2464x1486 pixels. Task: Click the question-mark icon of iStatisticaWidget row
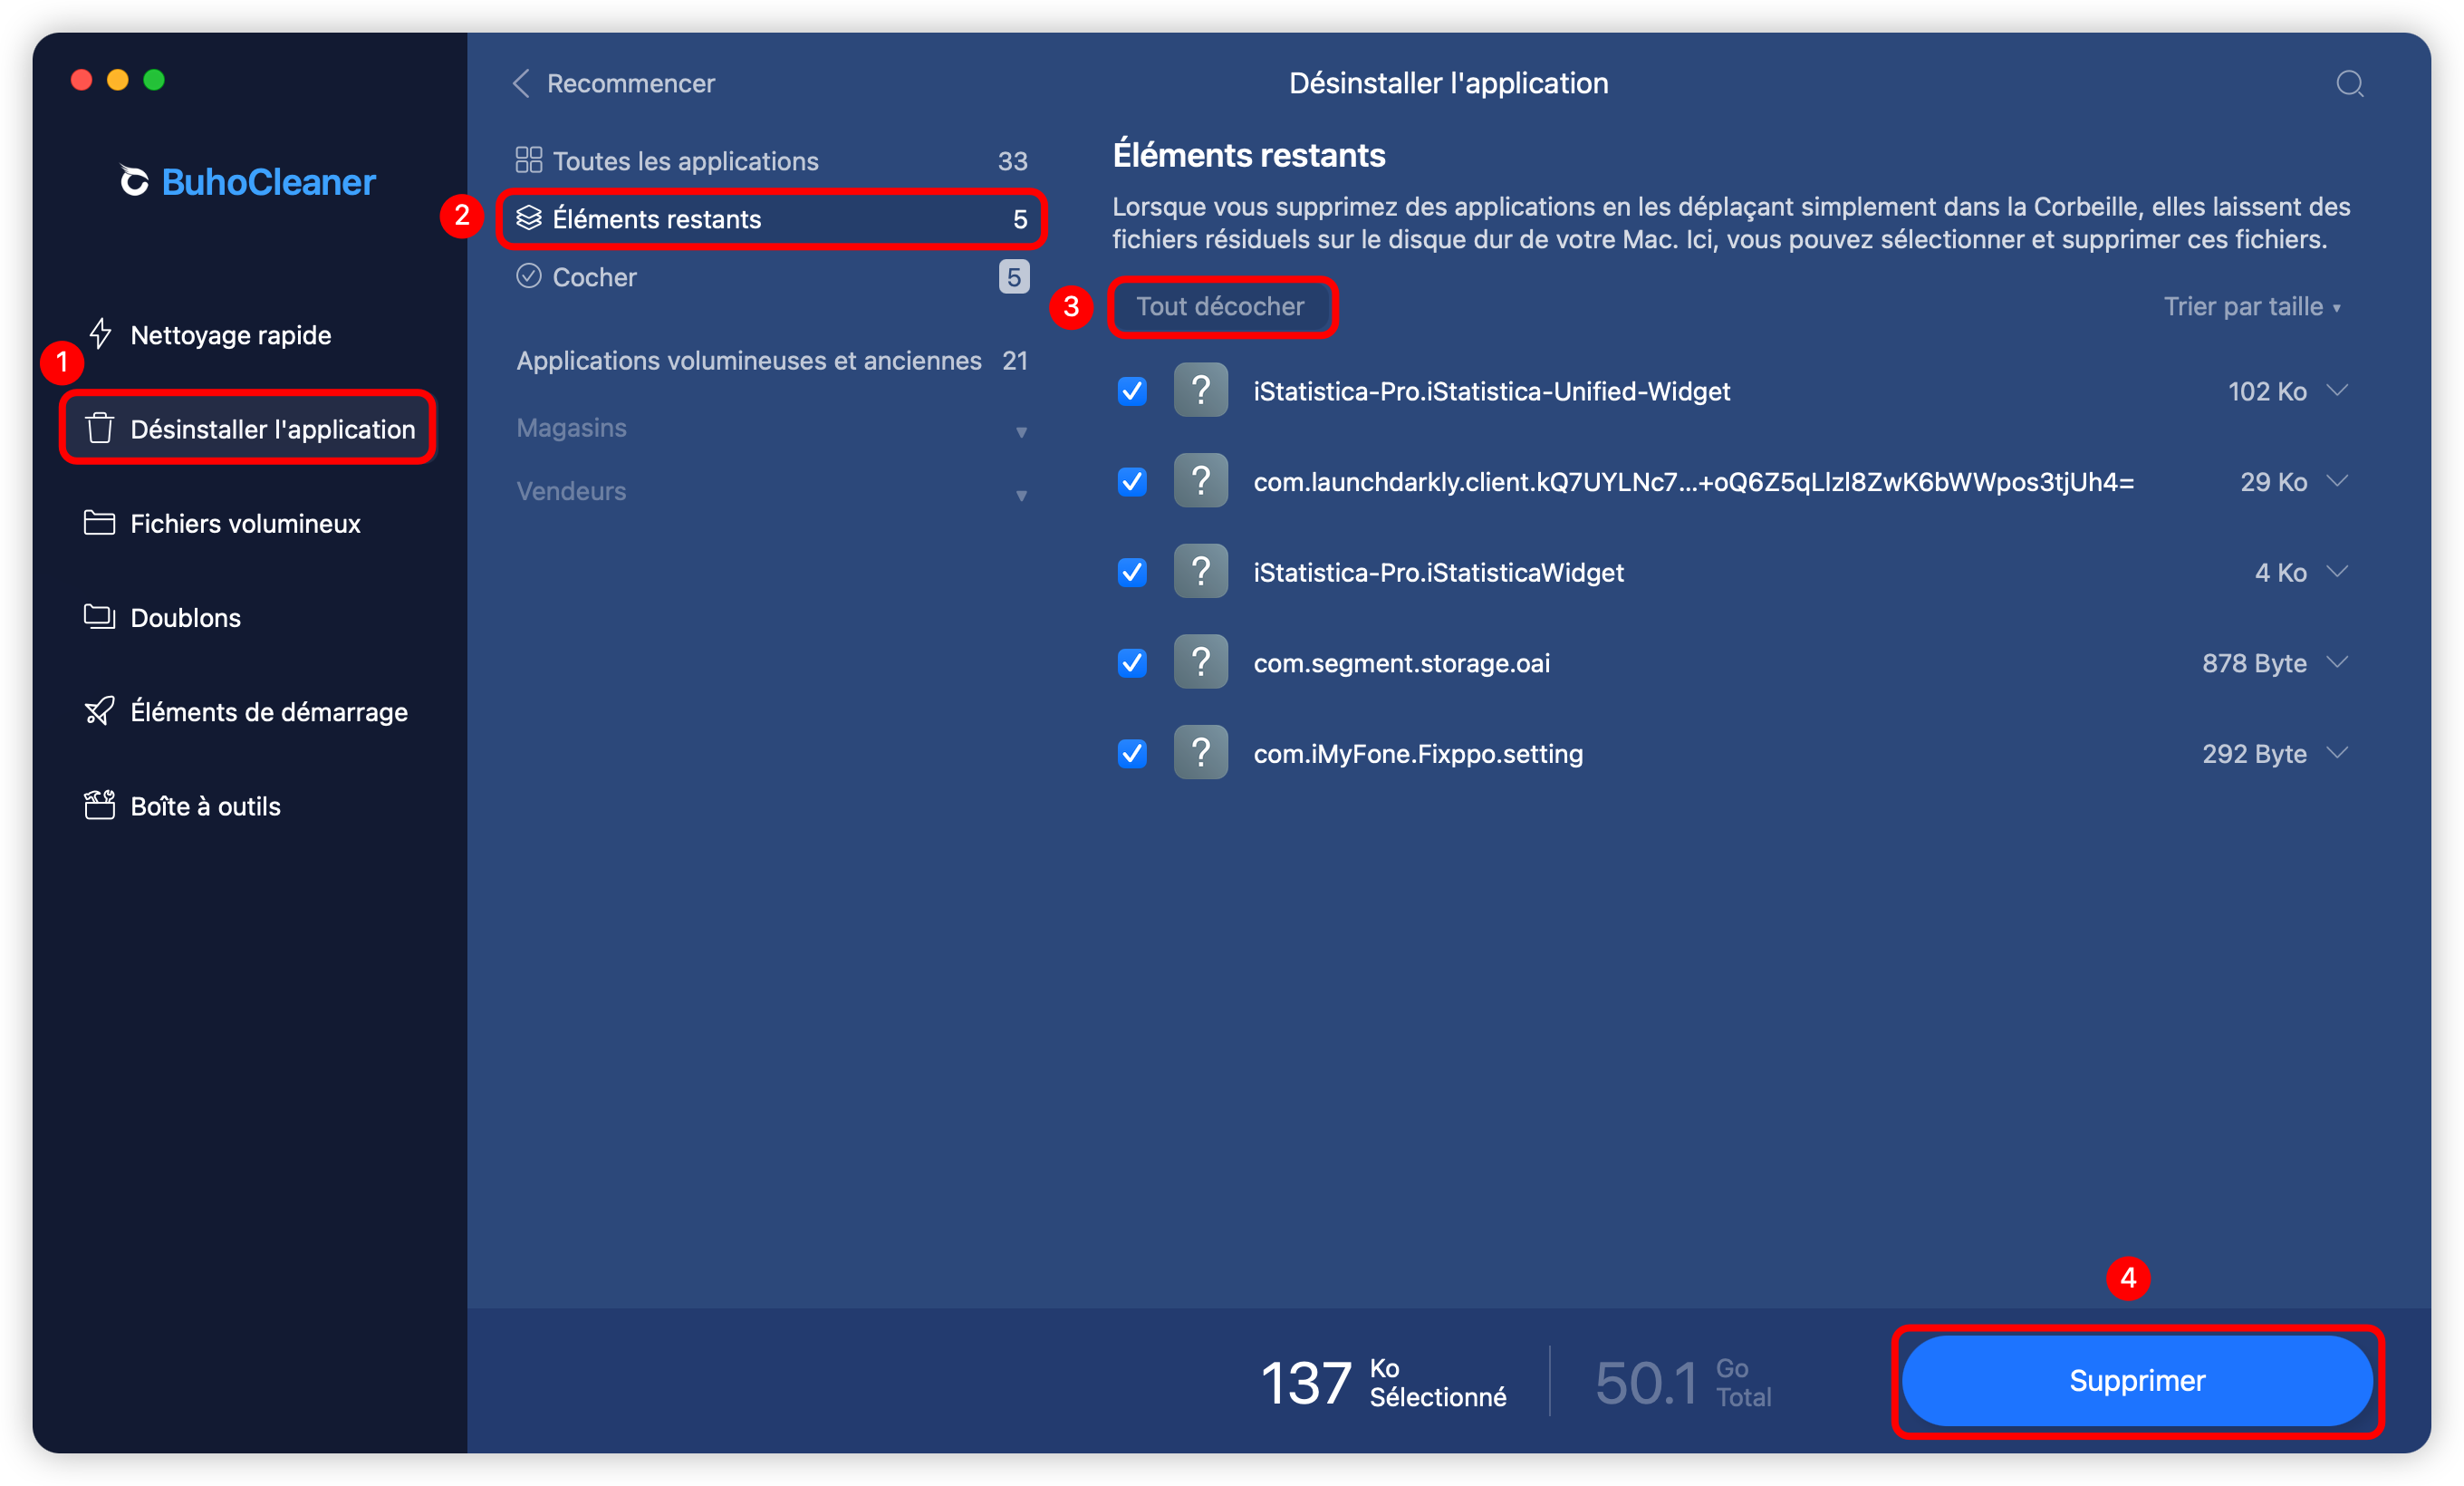1200,571
